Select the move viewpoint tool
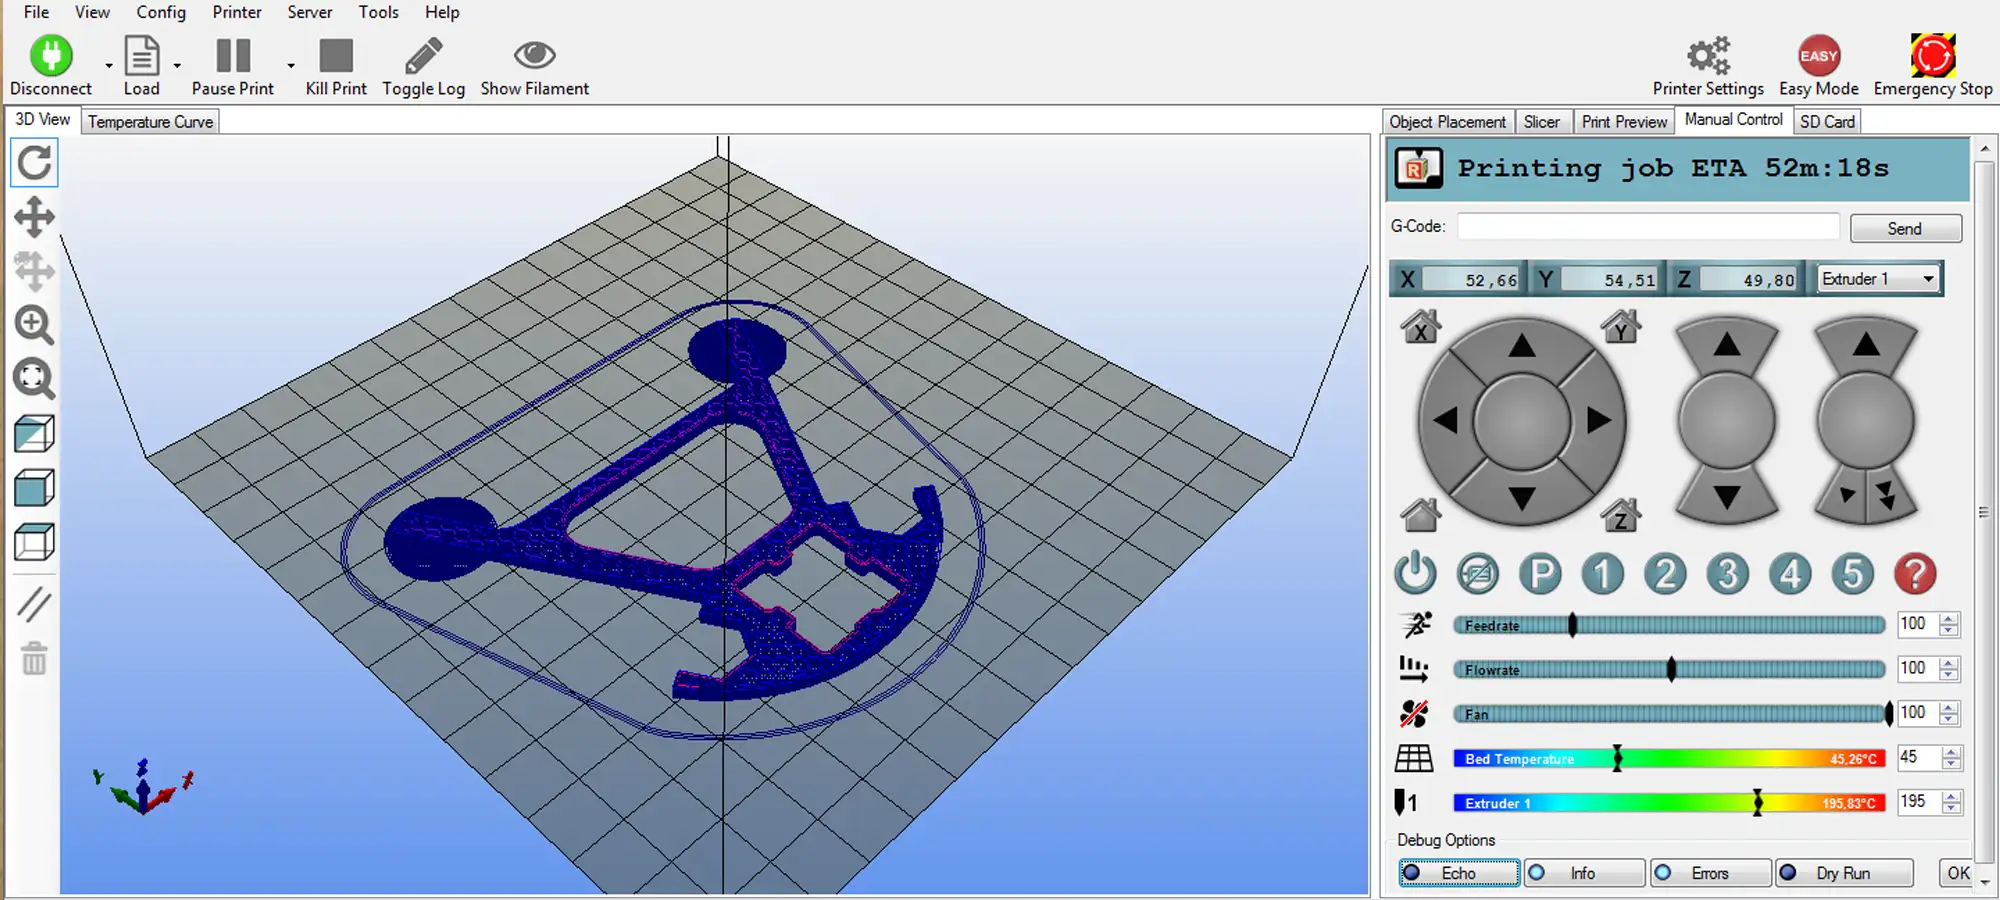This screenshot has width=2000, height=900. click(x=34, y=217)
